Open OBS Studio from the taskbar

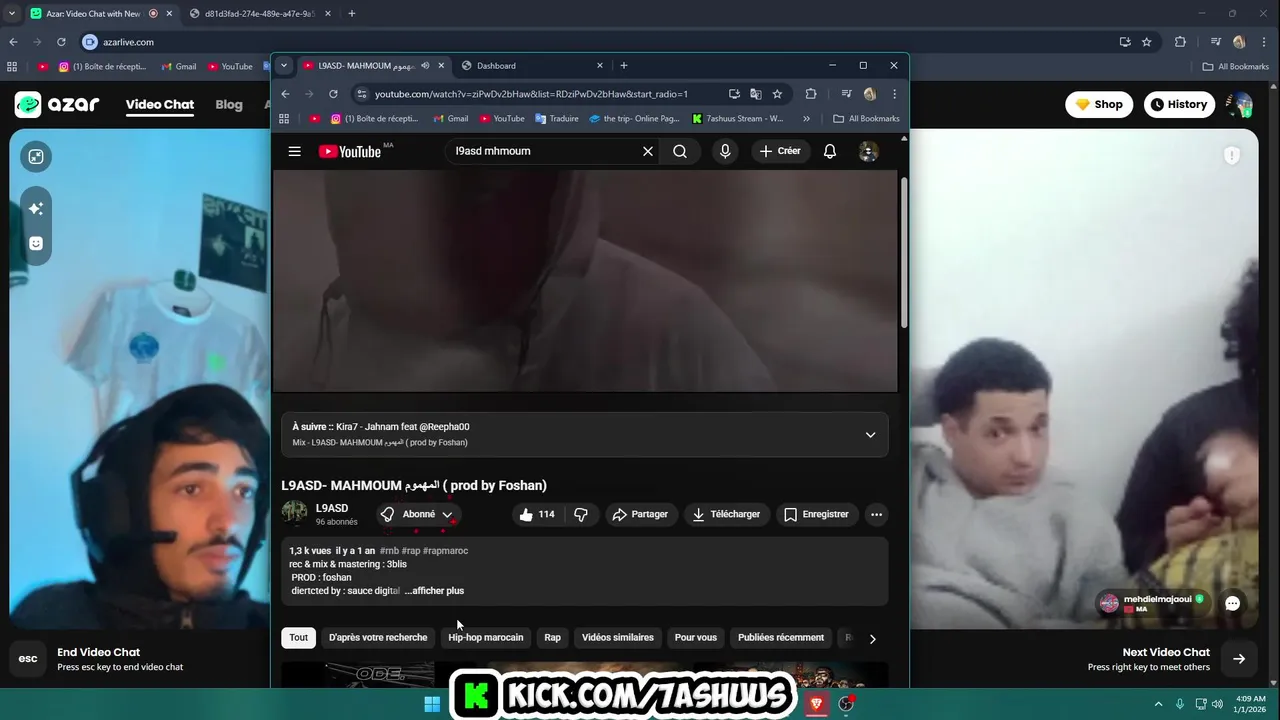point(846,704)
